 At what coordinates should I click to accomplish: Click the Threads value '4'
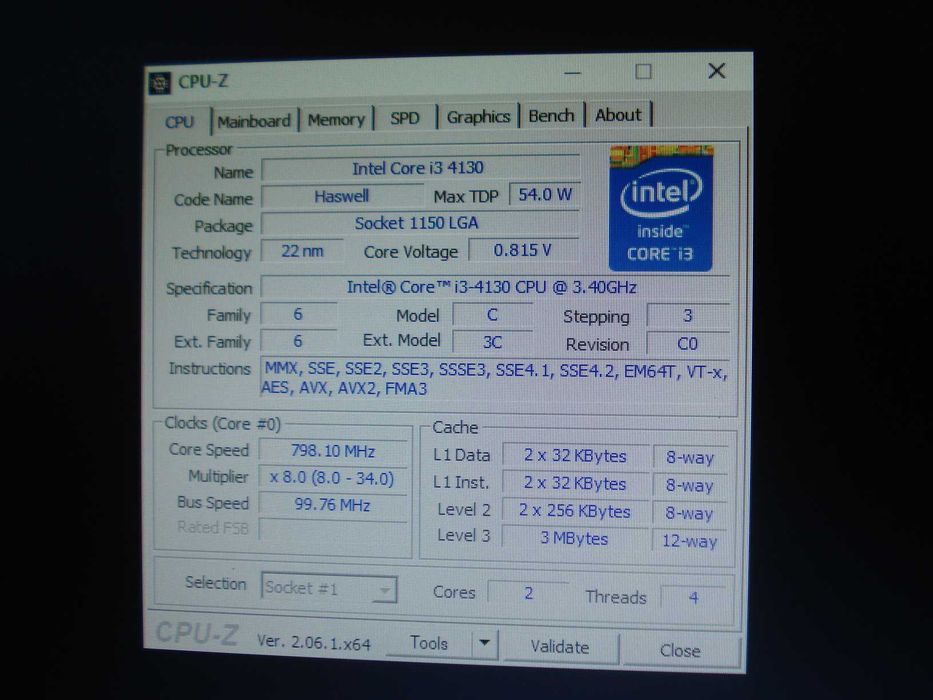click(x=693, y=597)
